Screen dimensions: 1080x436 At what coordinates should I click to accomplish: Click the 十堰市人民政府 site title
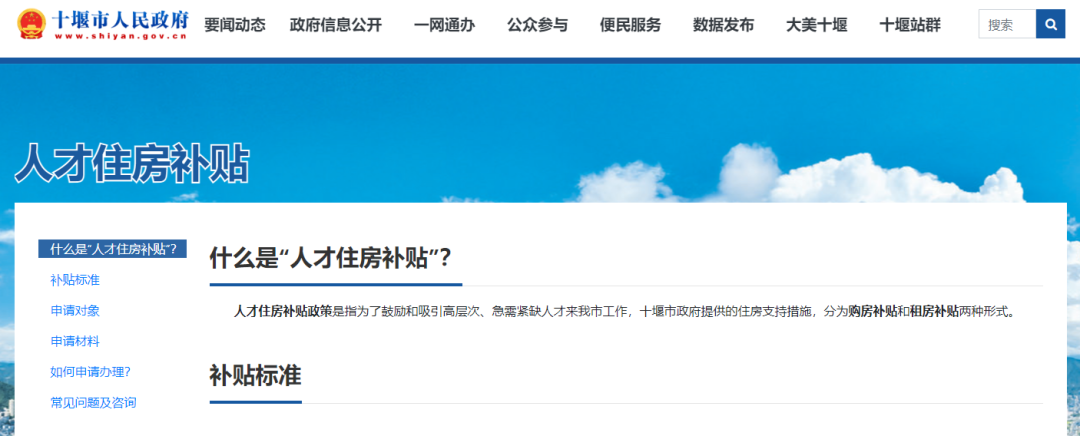tap(120, 19)
